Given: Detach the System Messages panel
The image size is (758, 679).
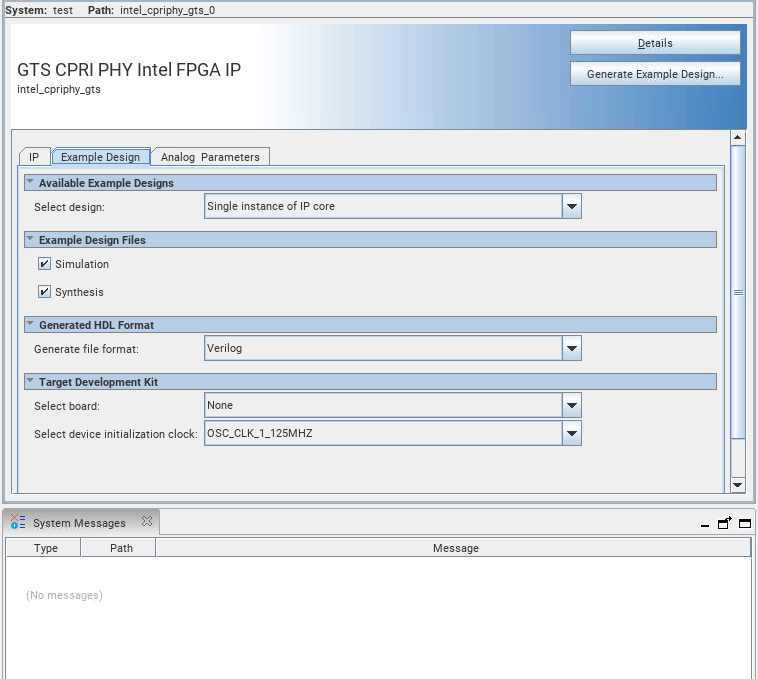Looking at the screenshot, I should click(x=725, y=523).
